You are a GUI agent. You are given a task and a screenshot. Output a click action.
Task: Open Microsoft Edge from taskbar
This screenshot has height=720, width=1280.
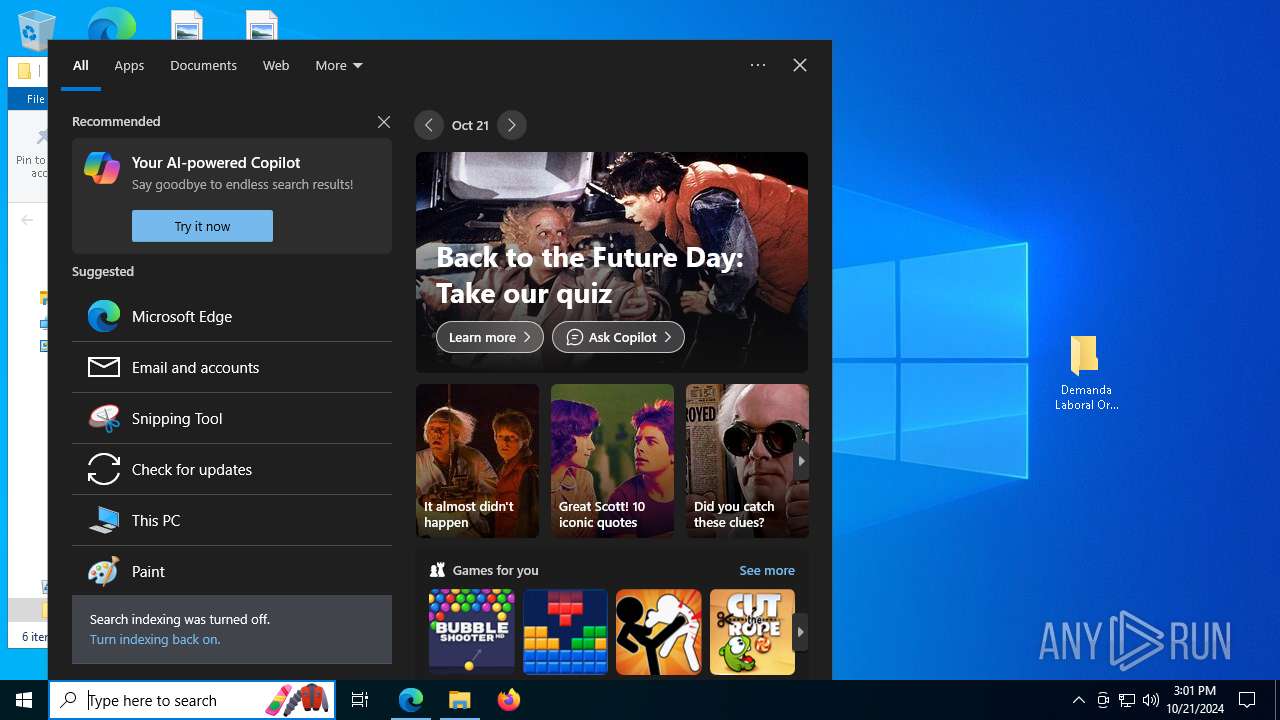(411, 700)
